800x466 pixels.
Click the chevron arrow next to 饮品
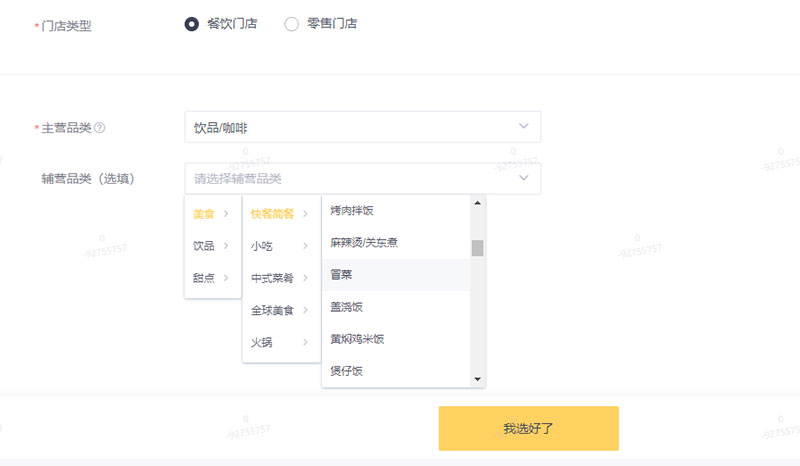226,246
